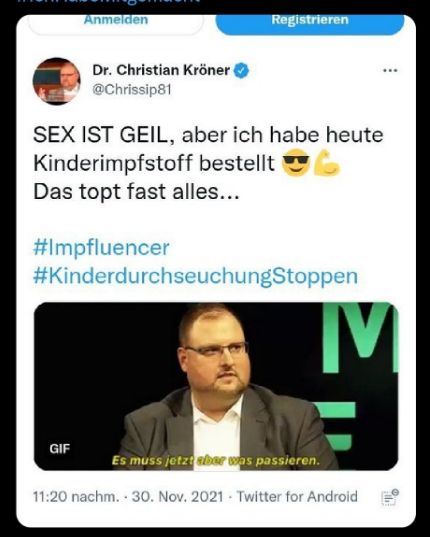The width and height of the screenshot is (430, 537).
Task: Open the @Chrissip81 handle
Action: (x=132, y=90)
